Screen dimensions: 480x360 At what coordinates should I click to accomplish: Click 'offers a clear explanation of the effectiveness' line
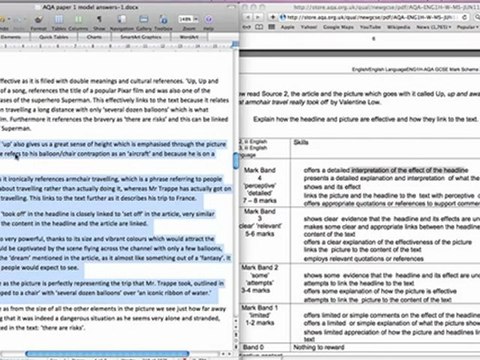(x=388, y=242)
